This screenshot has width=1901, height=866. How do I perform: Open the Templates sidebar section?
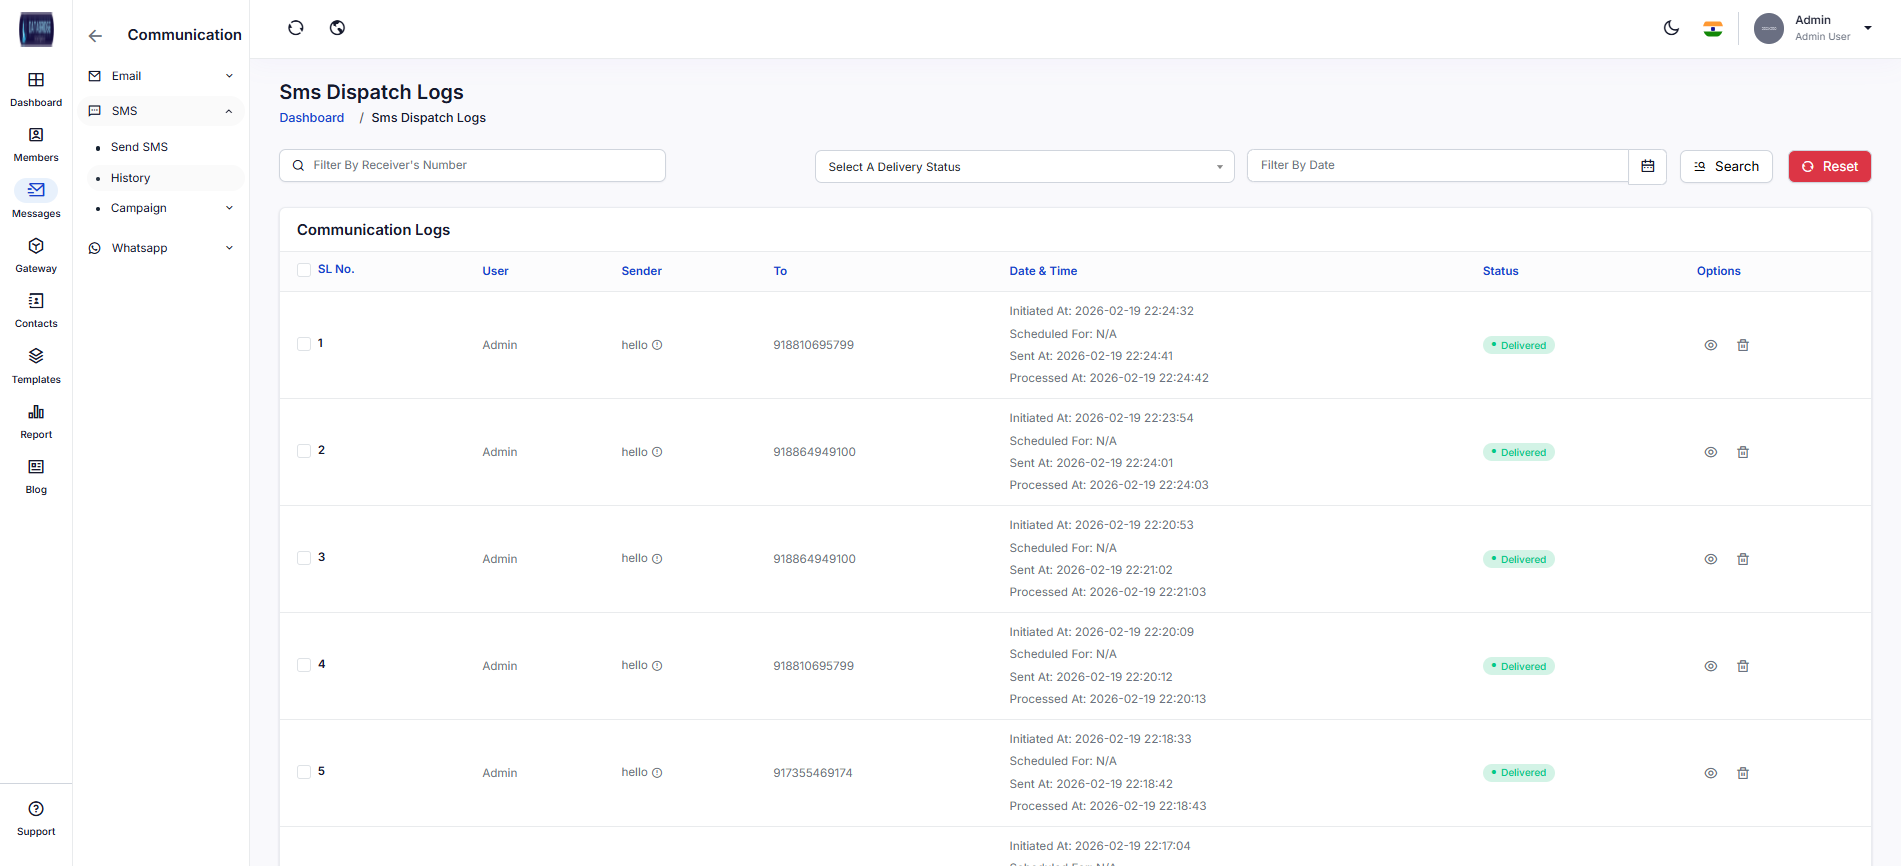(36, 366)
